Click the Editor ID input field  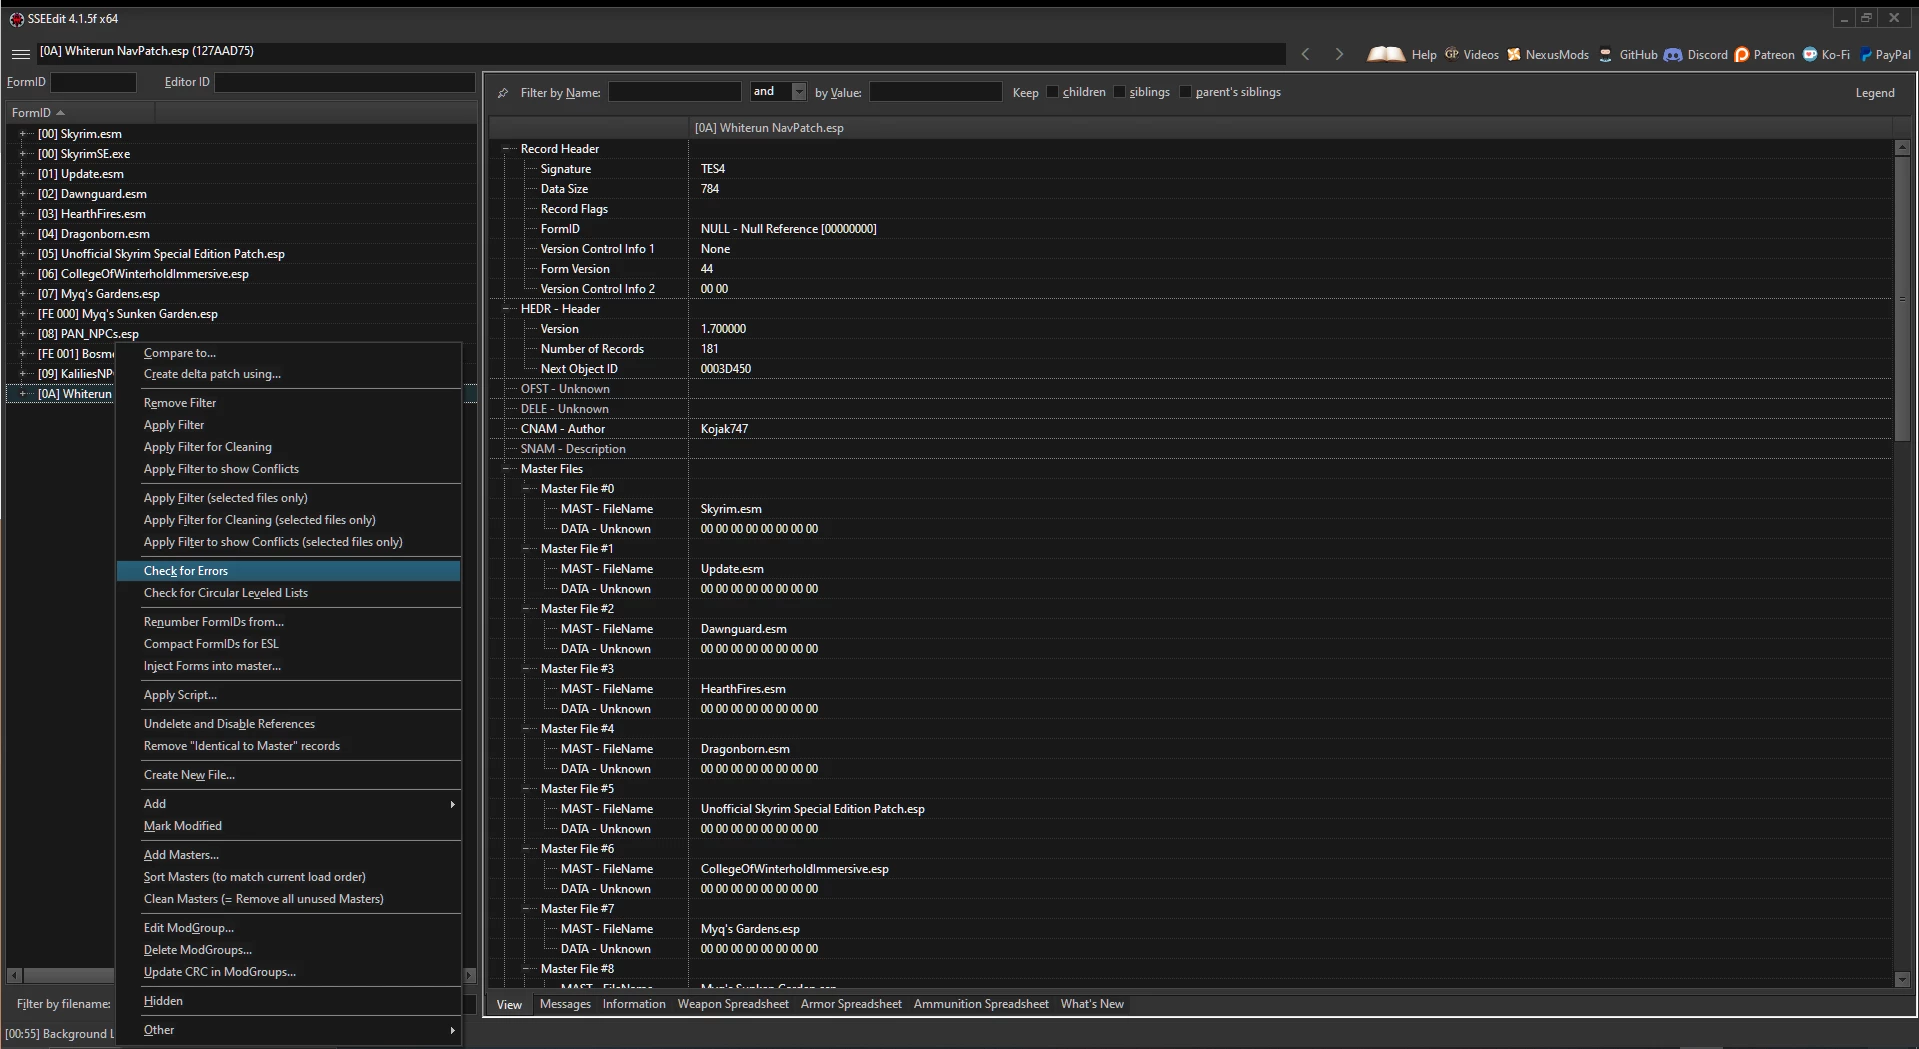344,82
